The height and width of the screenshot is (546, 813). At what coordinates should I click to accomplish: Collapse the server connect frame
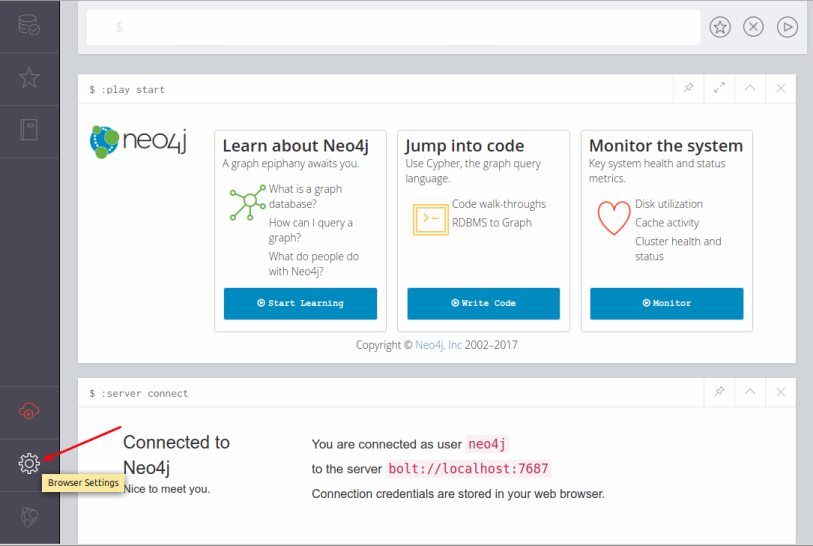coord(750,393)
